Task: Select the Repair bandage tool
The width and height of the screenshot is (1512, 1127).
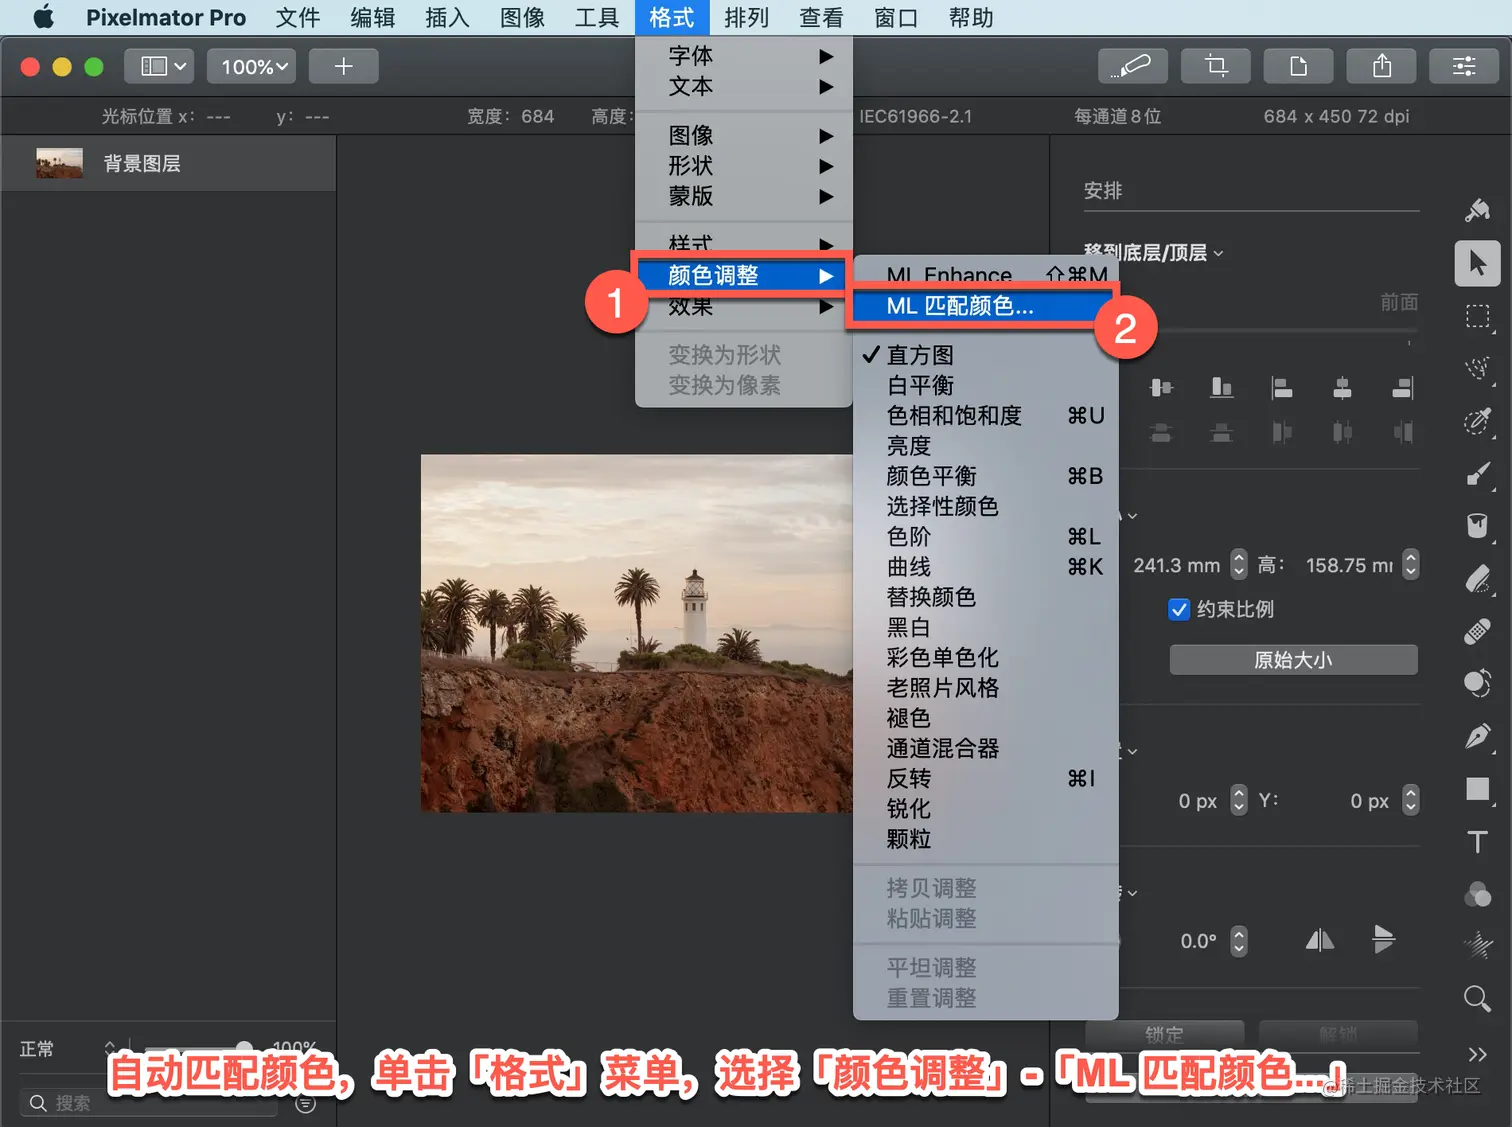Action: click(1477, 631)
